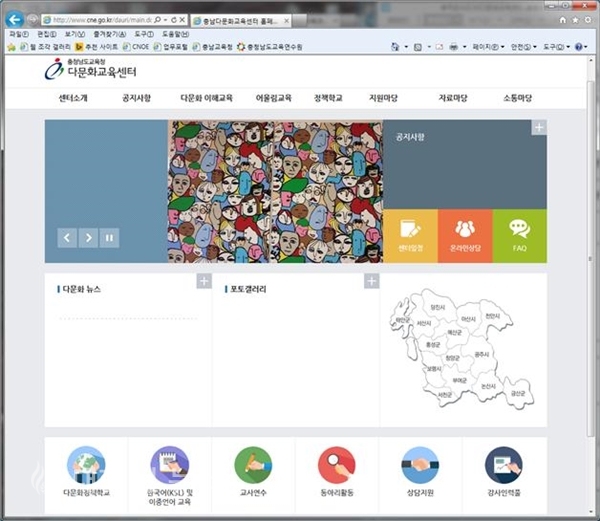Click the command bar RSS feeds icon
The image size is (600, 521).
pyautogui.click(x=418, y=47)
